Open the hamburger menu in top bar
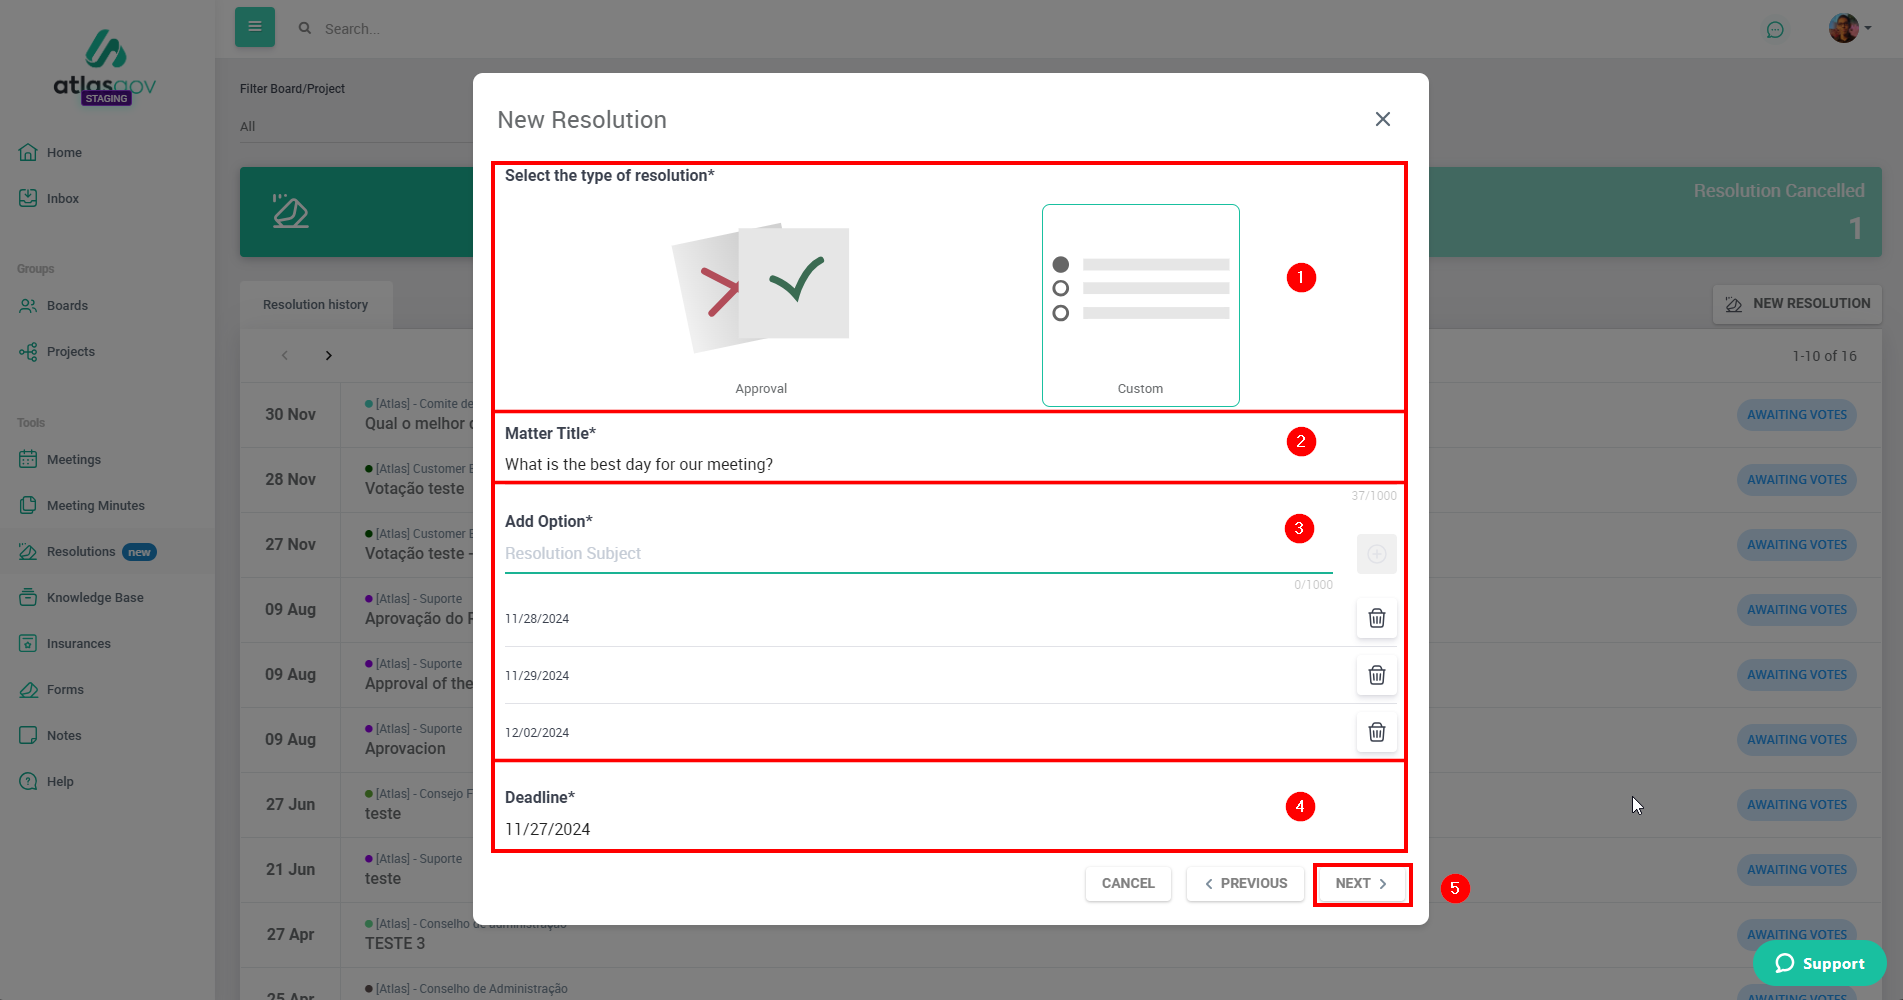The width and height of the screenshot is (1903, 1000). [255, 27]
